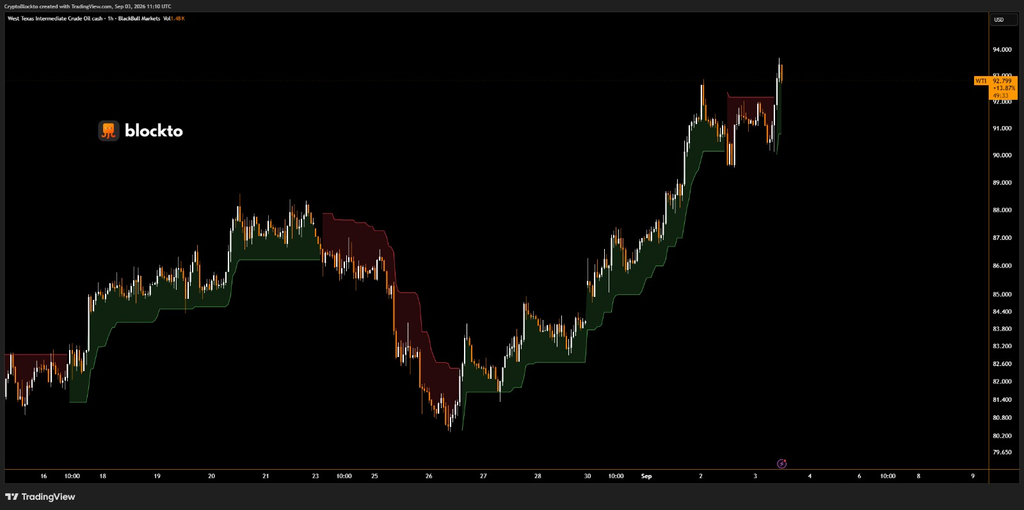Screen dimensions: 1024x510
Task: Click the latest candle at chart peak
Action: [781, 72]
